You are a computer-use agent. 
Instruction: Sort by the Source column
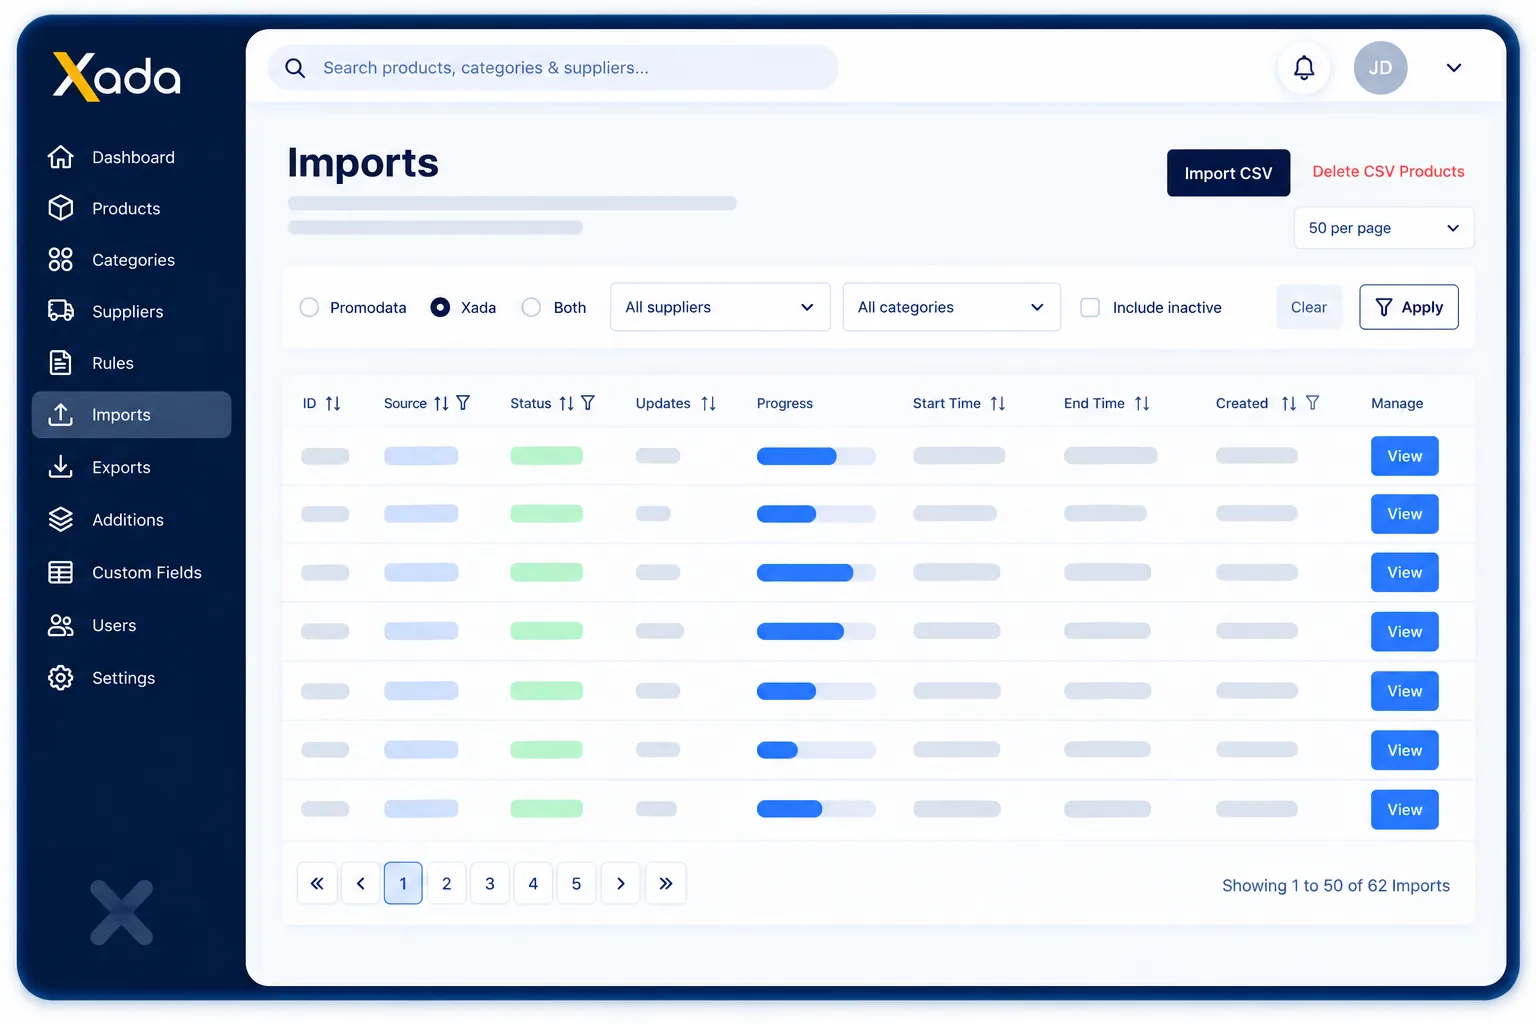pyautogui.click(x=441, y=403)
